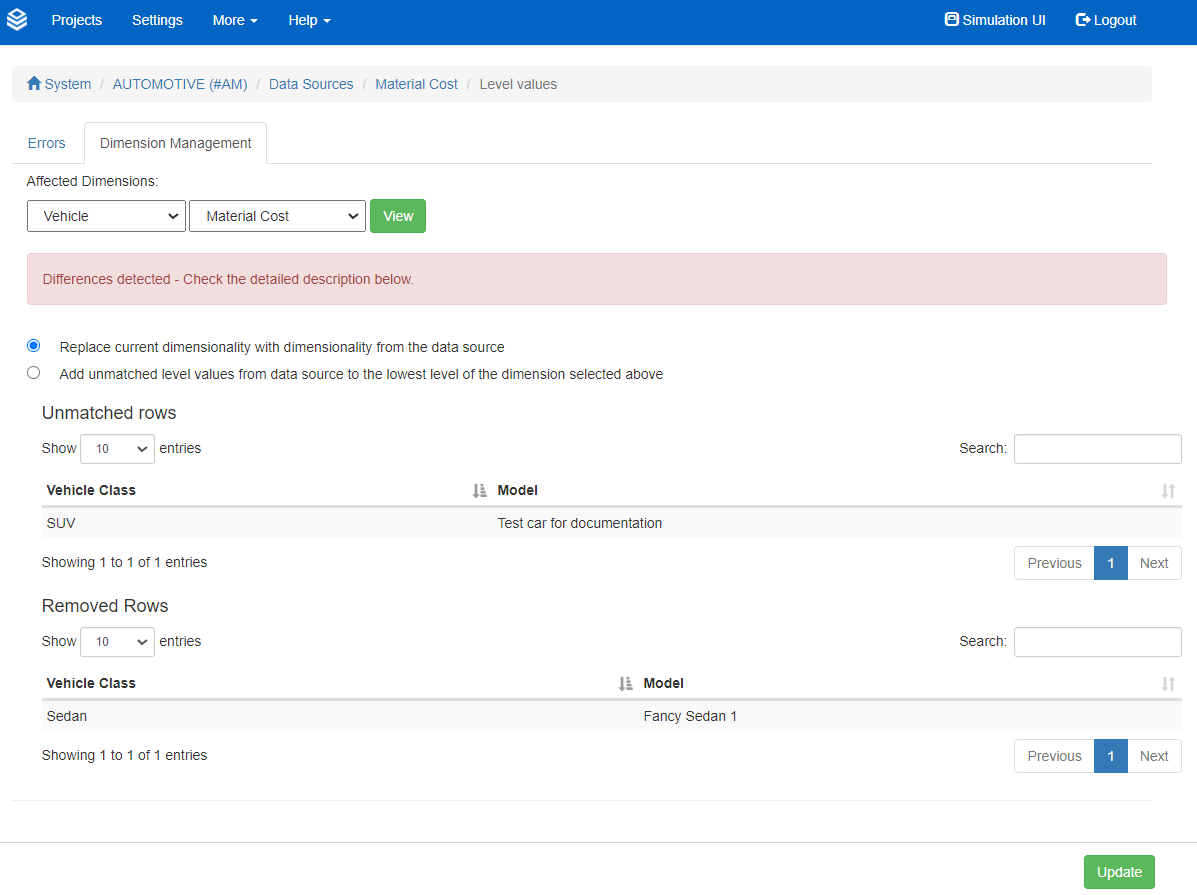
Task: Sort Removed Rows by Model column icon
Action: click(1168, 683)
